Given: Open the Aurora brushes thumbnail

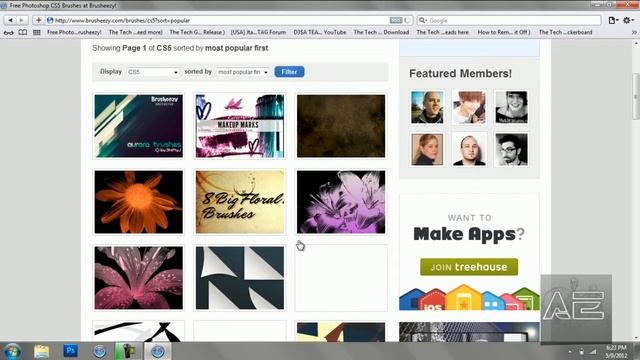Looking at the screenshot, I should click(x=139, y=126).
